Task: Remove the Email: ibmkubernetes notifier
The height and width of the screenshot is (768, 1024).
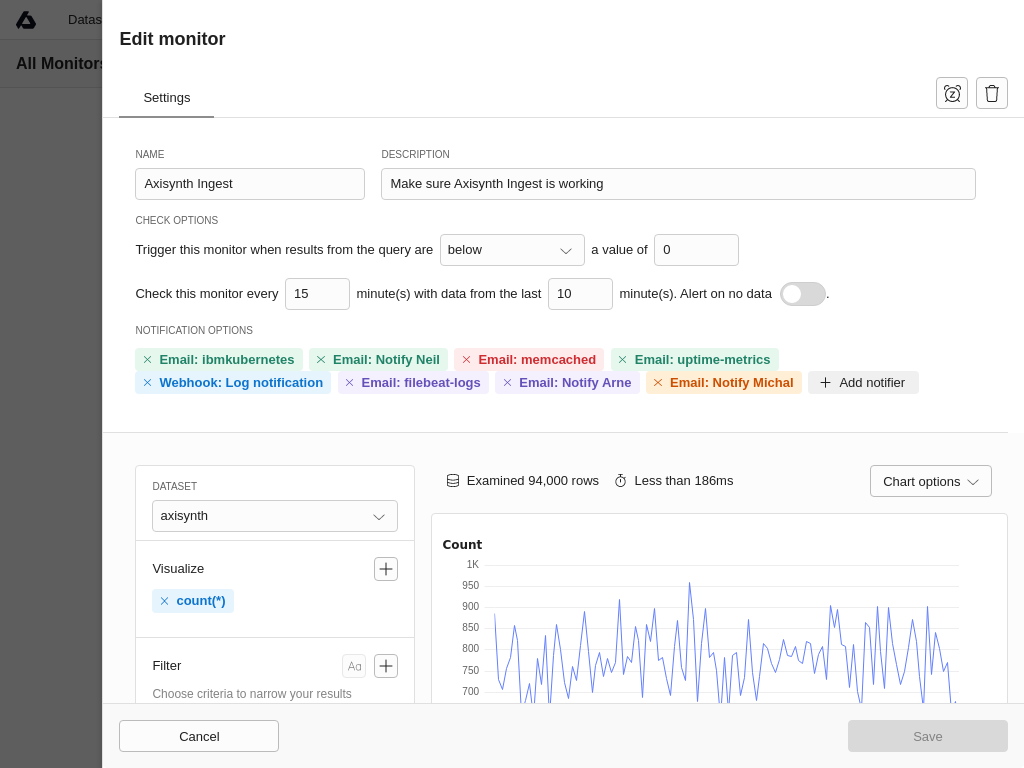Action: [x=147, y=360]
